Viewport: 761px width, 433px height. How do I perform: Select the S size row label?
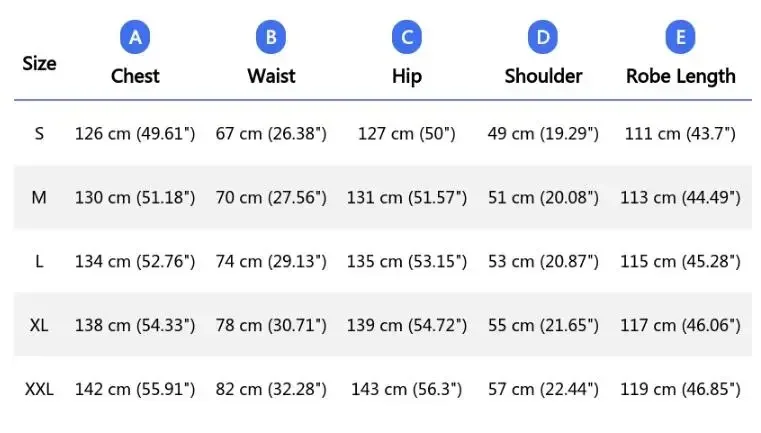coord(39,133)
